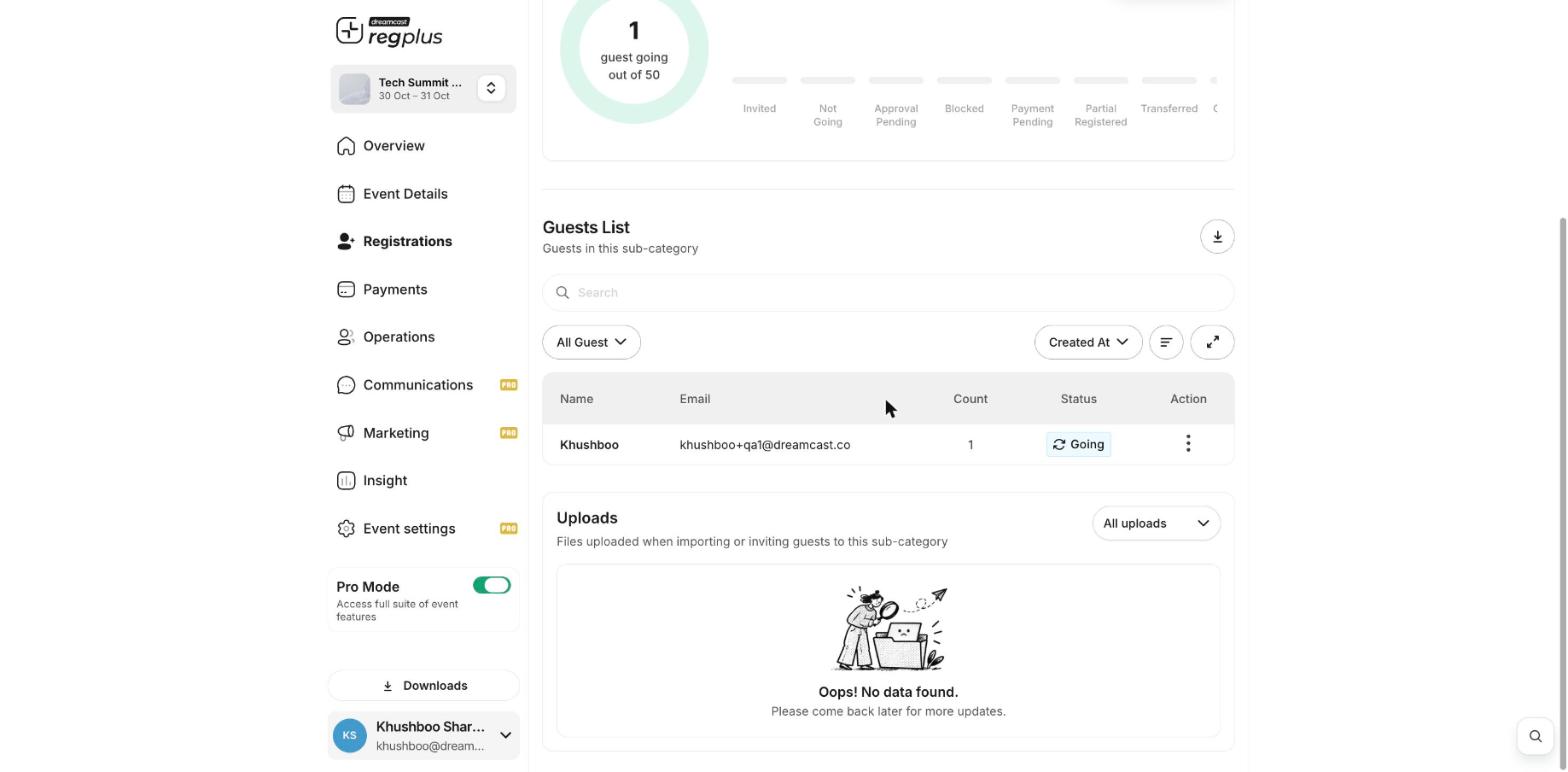The width and height of the screenshot is (1568, 772).
Task: Open the Overview home icon
Action: [346, 146]
